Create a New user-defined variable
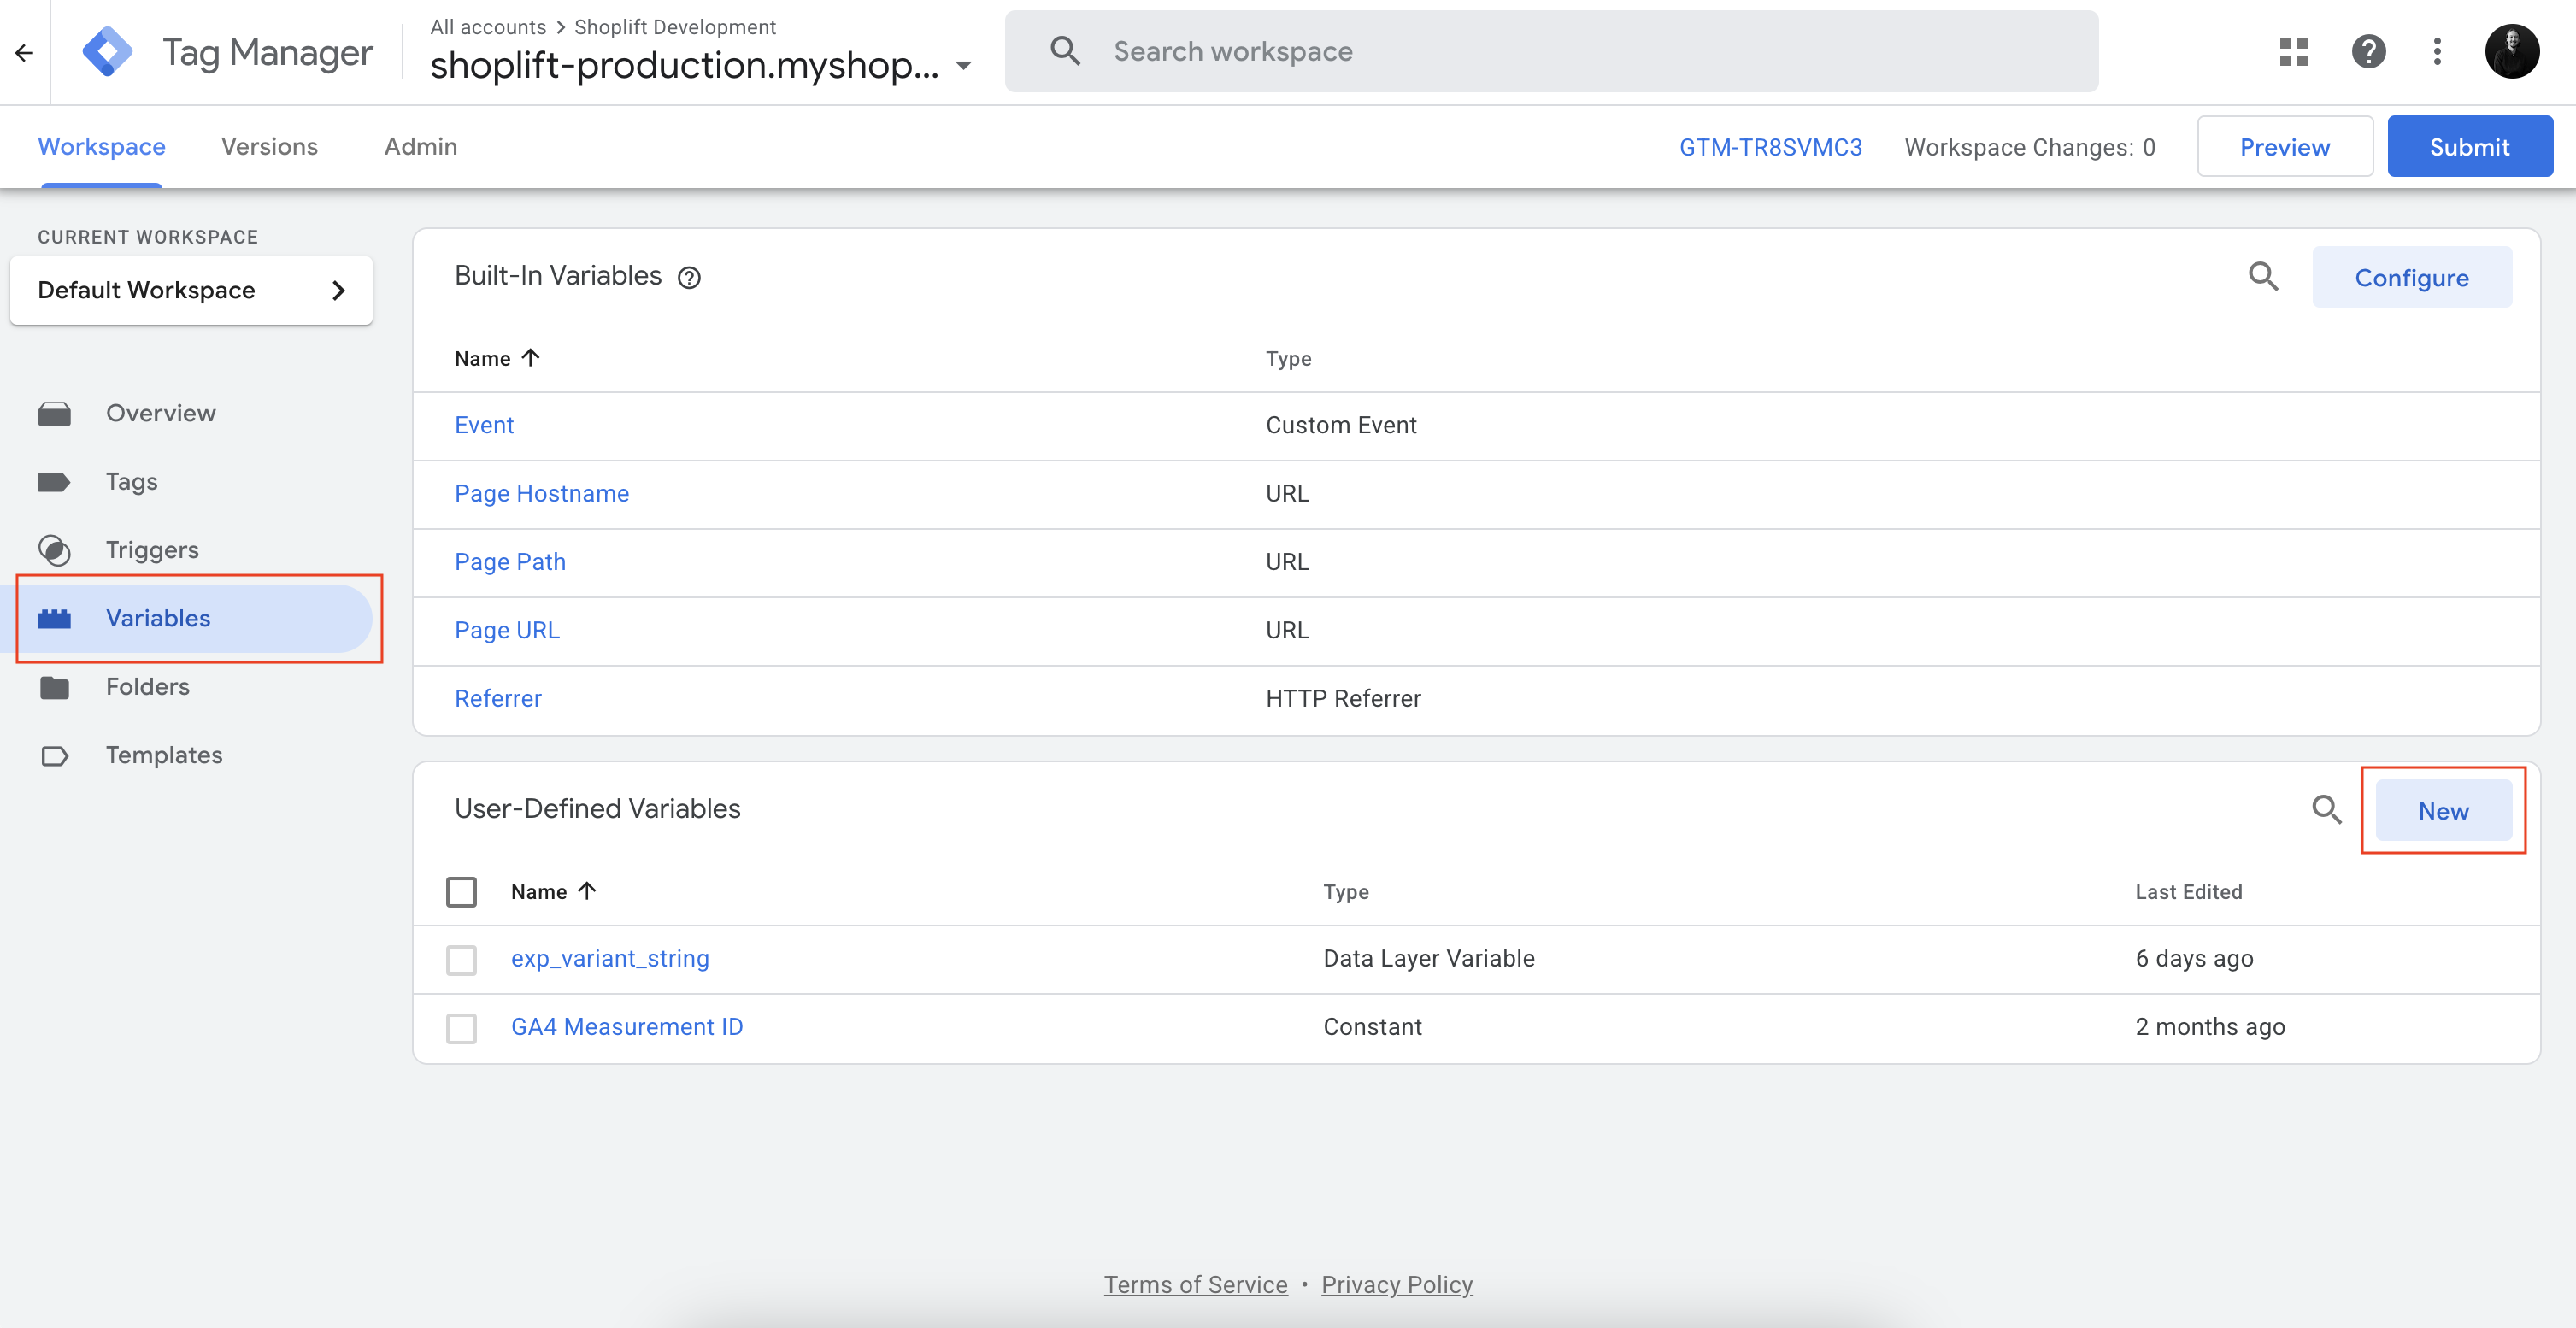 coord(2442,811)
